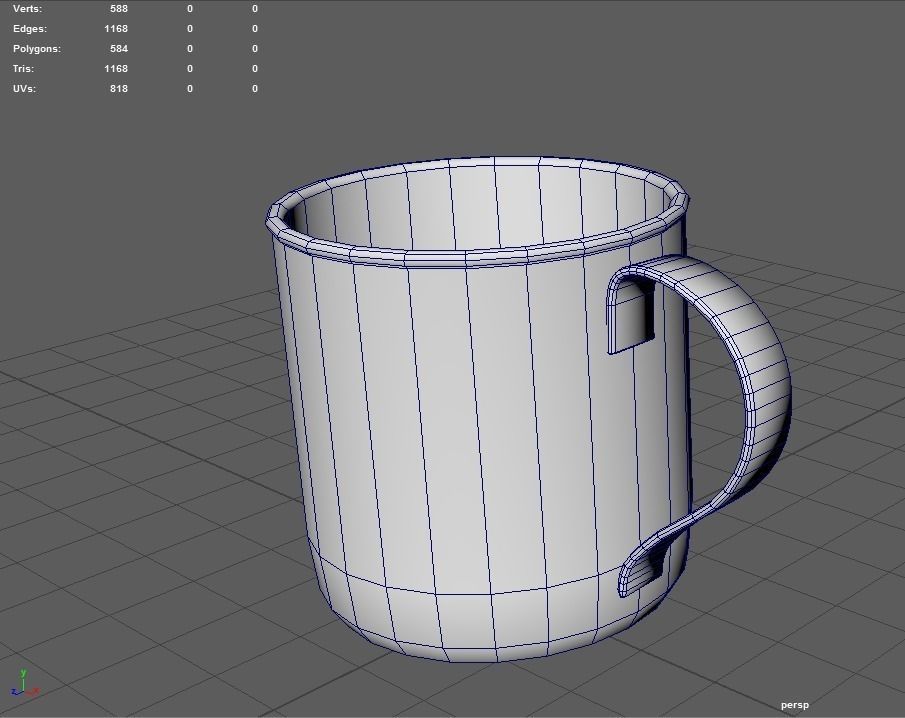Click the persp camera name label
This screenshot has height=718, width=905.
(795, 705)
